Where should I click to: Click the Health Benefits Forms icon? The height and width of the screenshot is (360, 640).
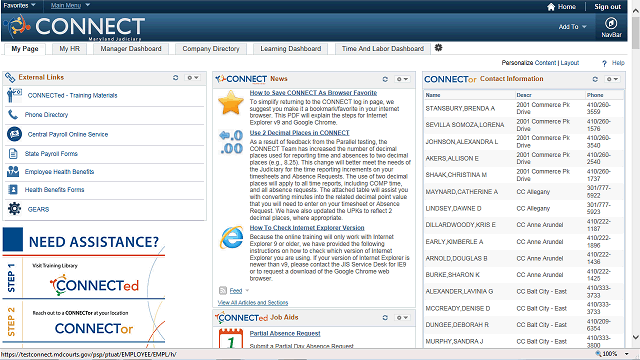[x=13, y=189]
